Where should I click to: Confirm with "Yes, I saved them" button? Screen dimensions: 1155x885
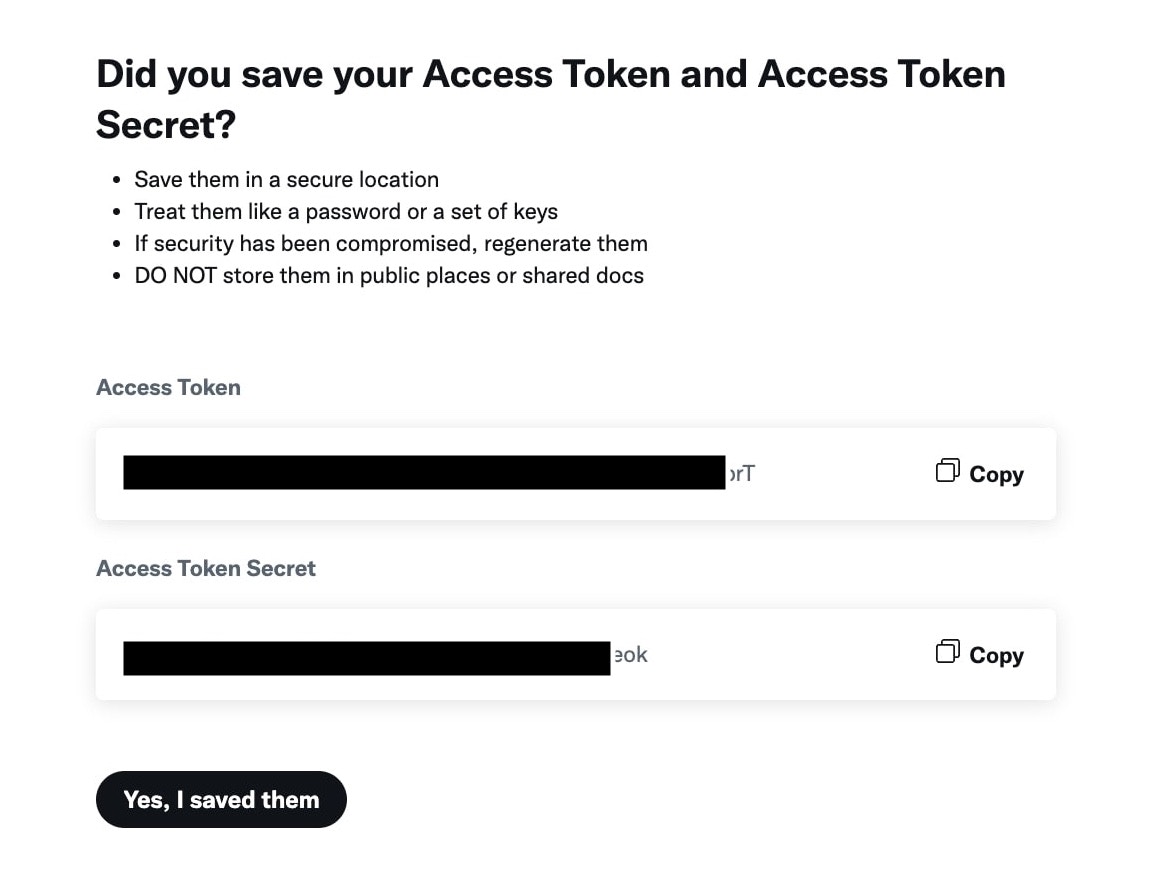(221, 799)
